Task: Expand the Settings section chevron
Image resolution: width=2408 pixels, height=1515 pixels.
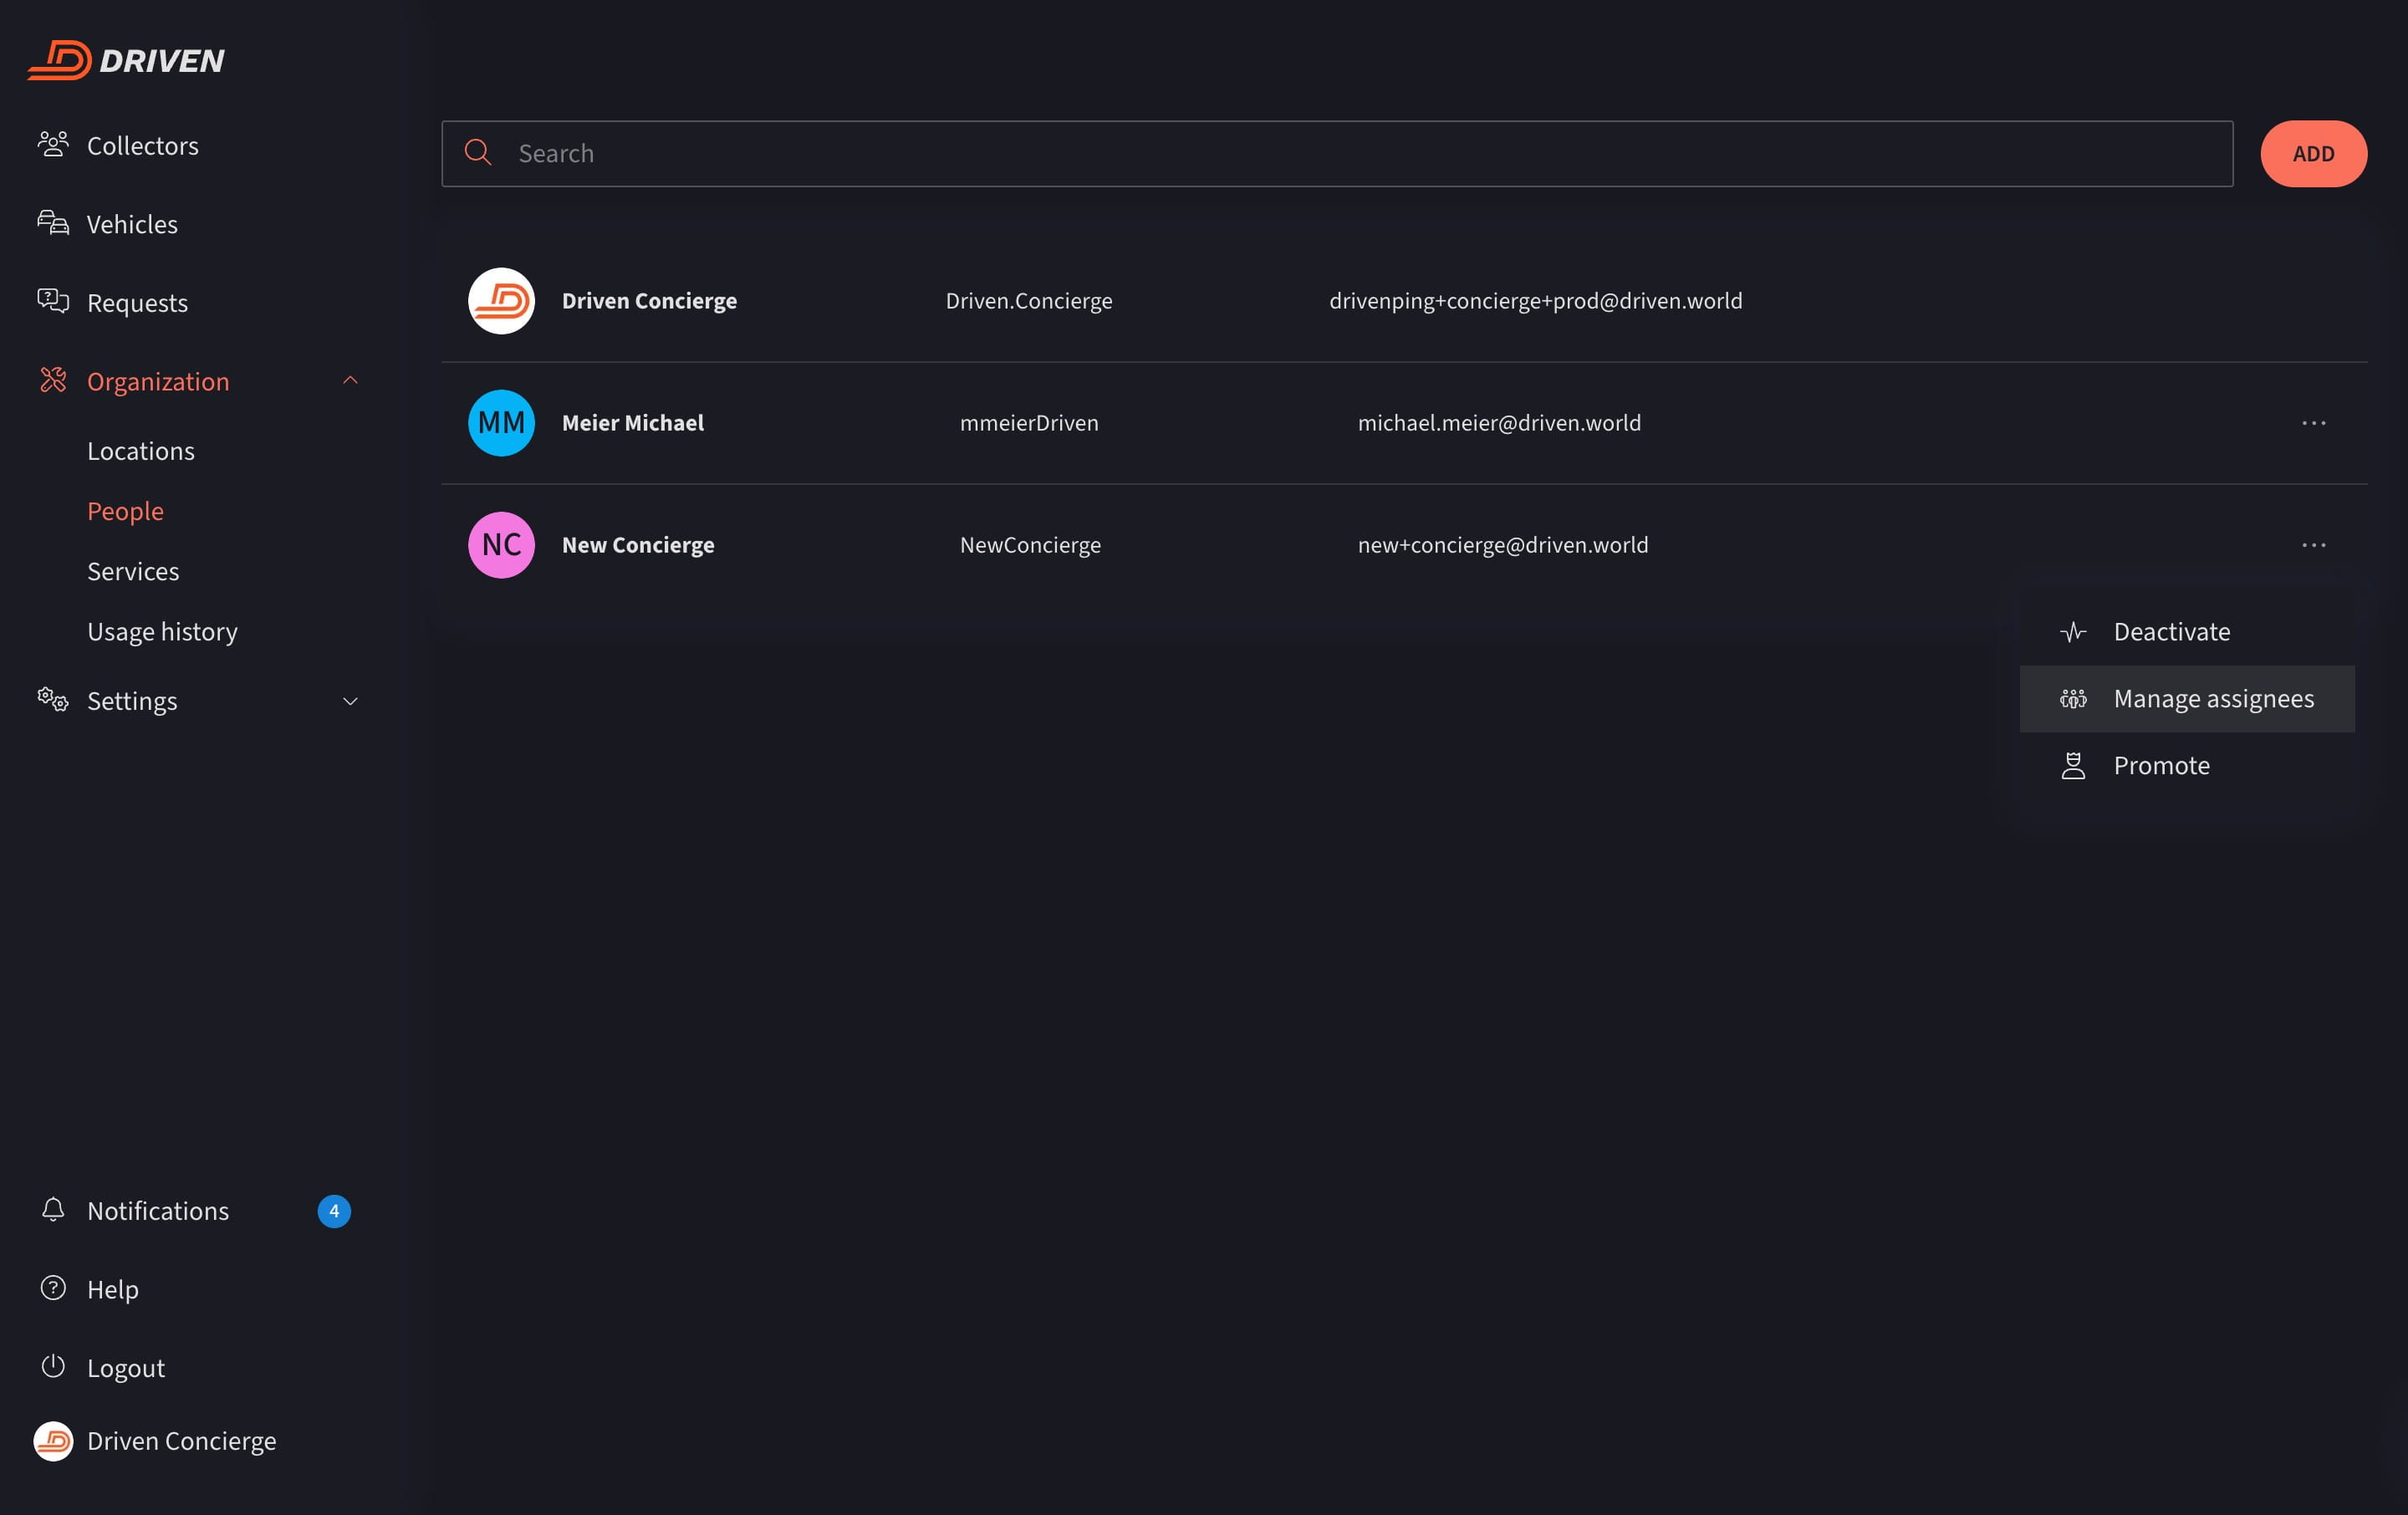Action: tap(350, 701)
